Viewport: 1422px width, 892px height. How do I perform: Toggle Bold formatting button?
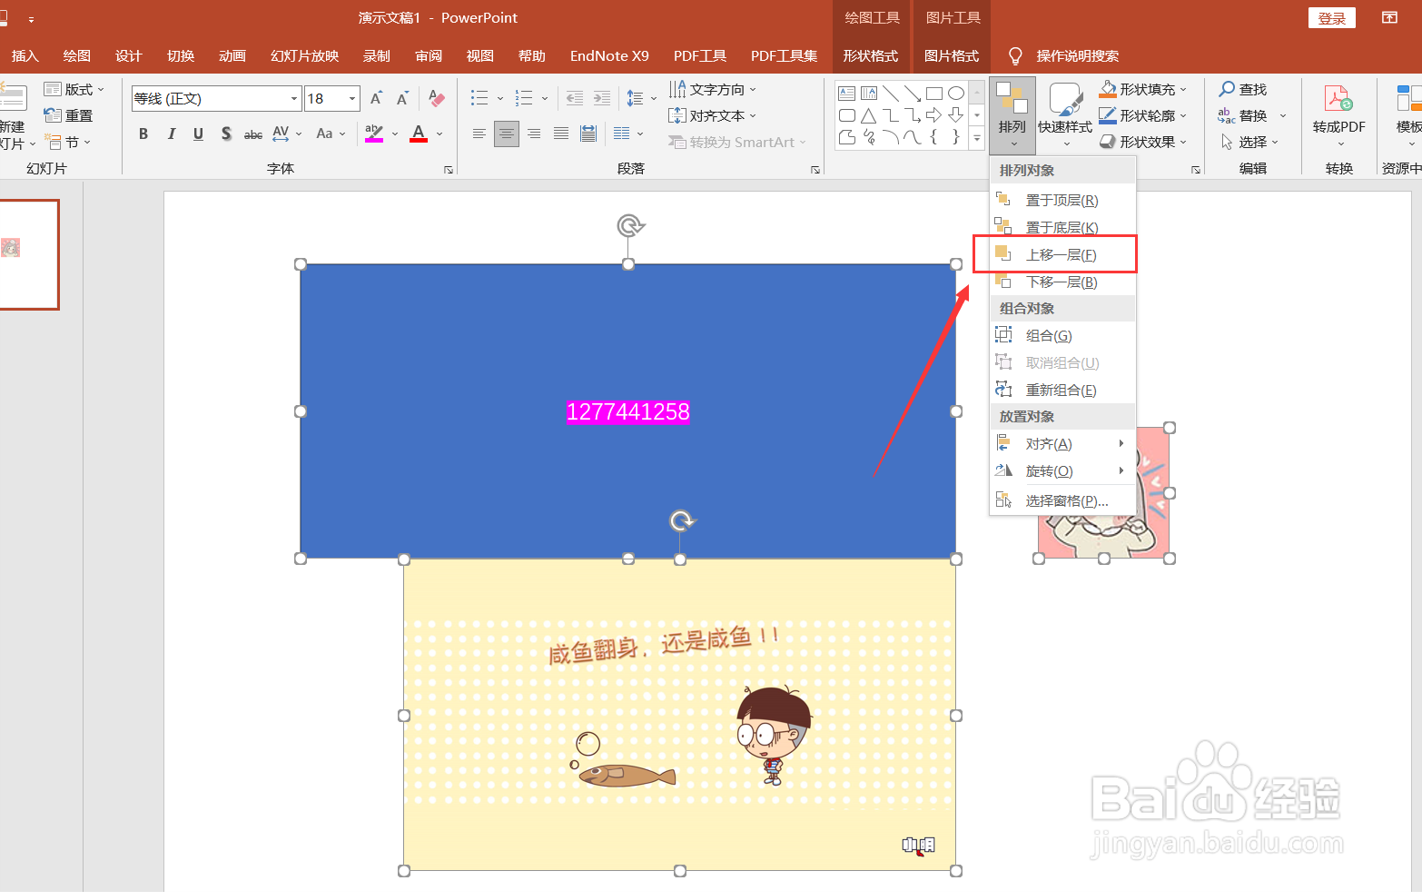(143, 133)
